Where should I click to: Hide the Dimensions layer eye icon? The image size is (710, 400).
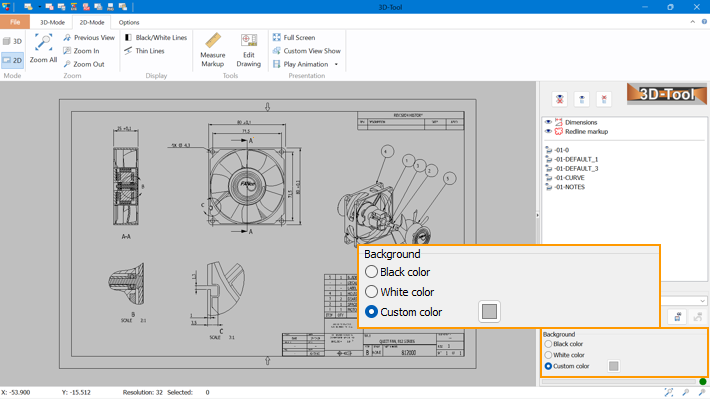(548, 121)
